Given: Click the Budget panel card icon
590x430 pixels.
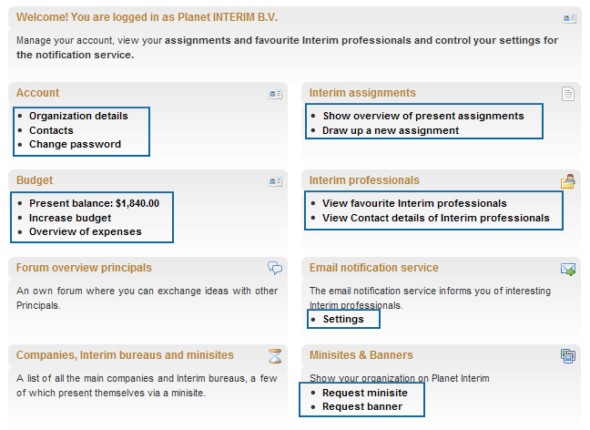Looking at the screenshot, I should click(275, 181).
